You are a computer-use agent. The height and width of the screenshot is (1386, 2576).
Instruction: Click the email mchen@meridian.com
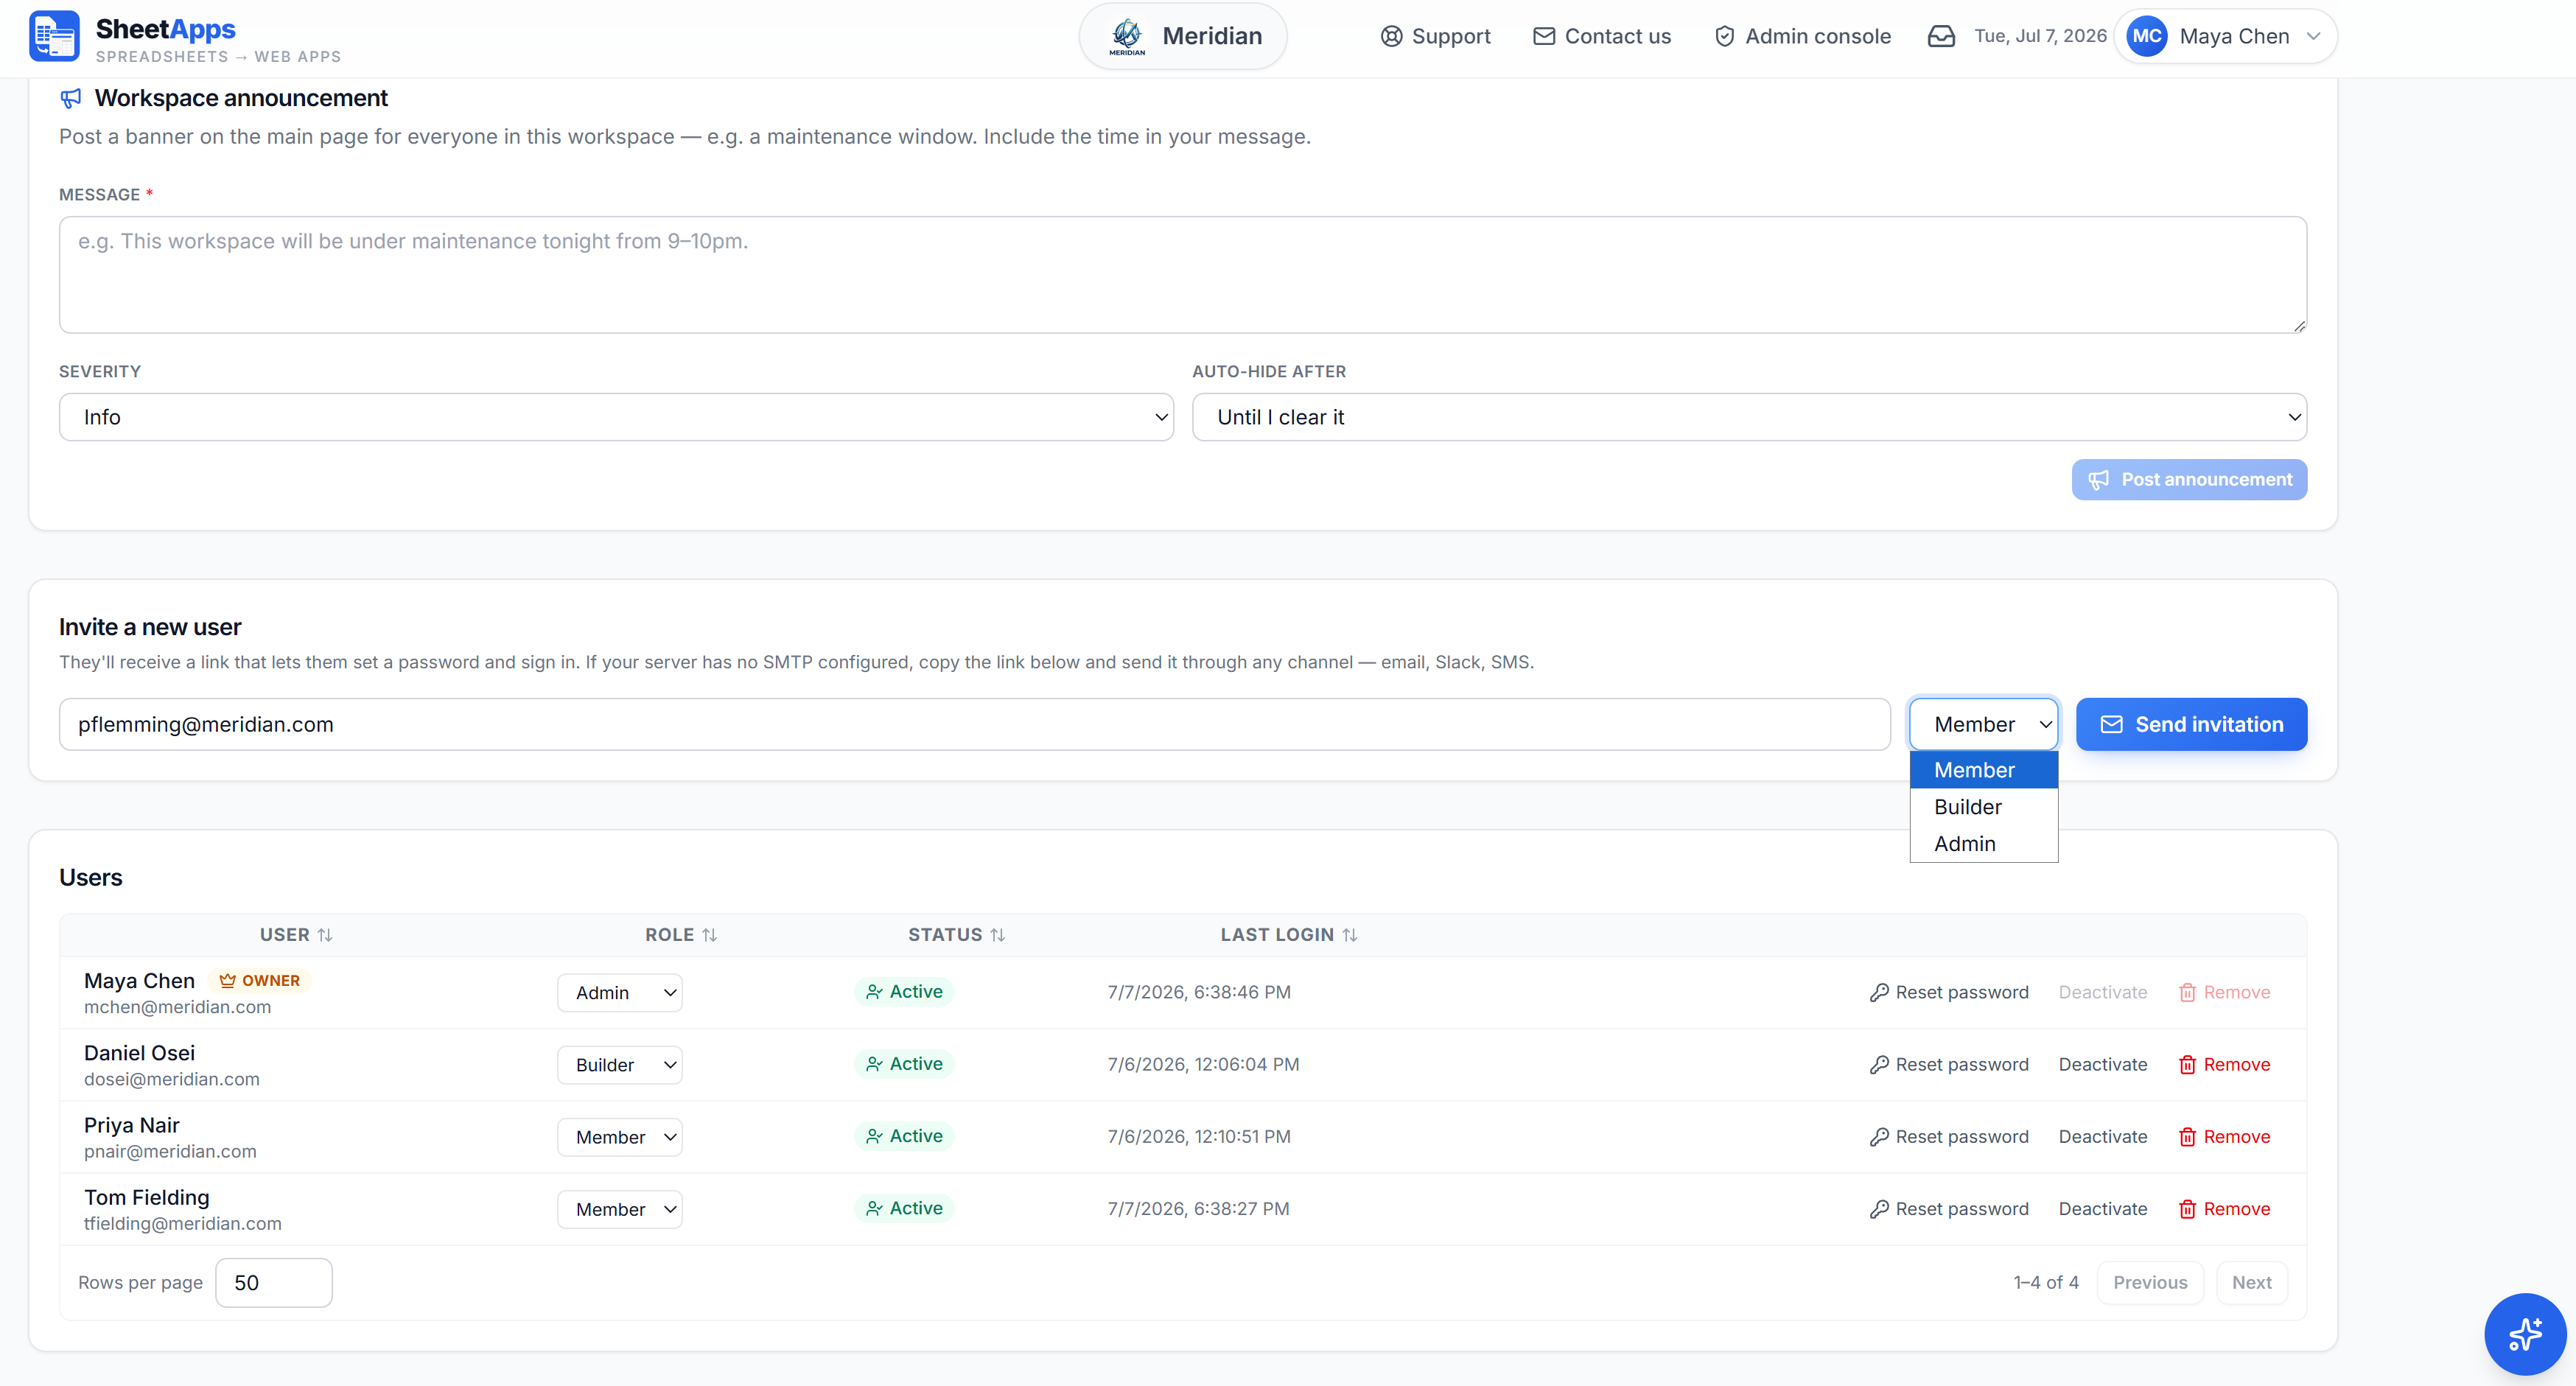tap(178, 1008)
